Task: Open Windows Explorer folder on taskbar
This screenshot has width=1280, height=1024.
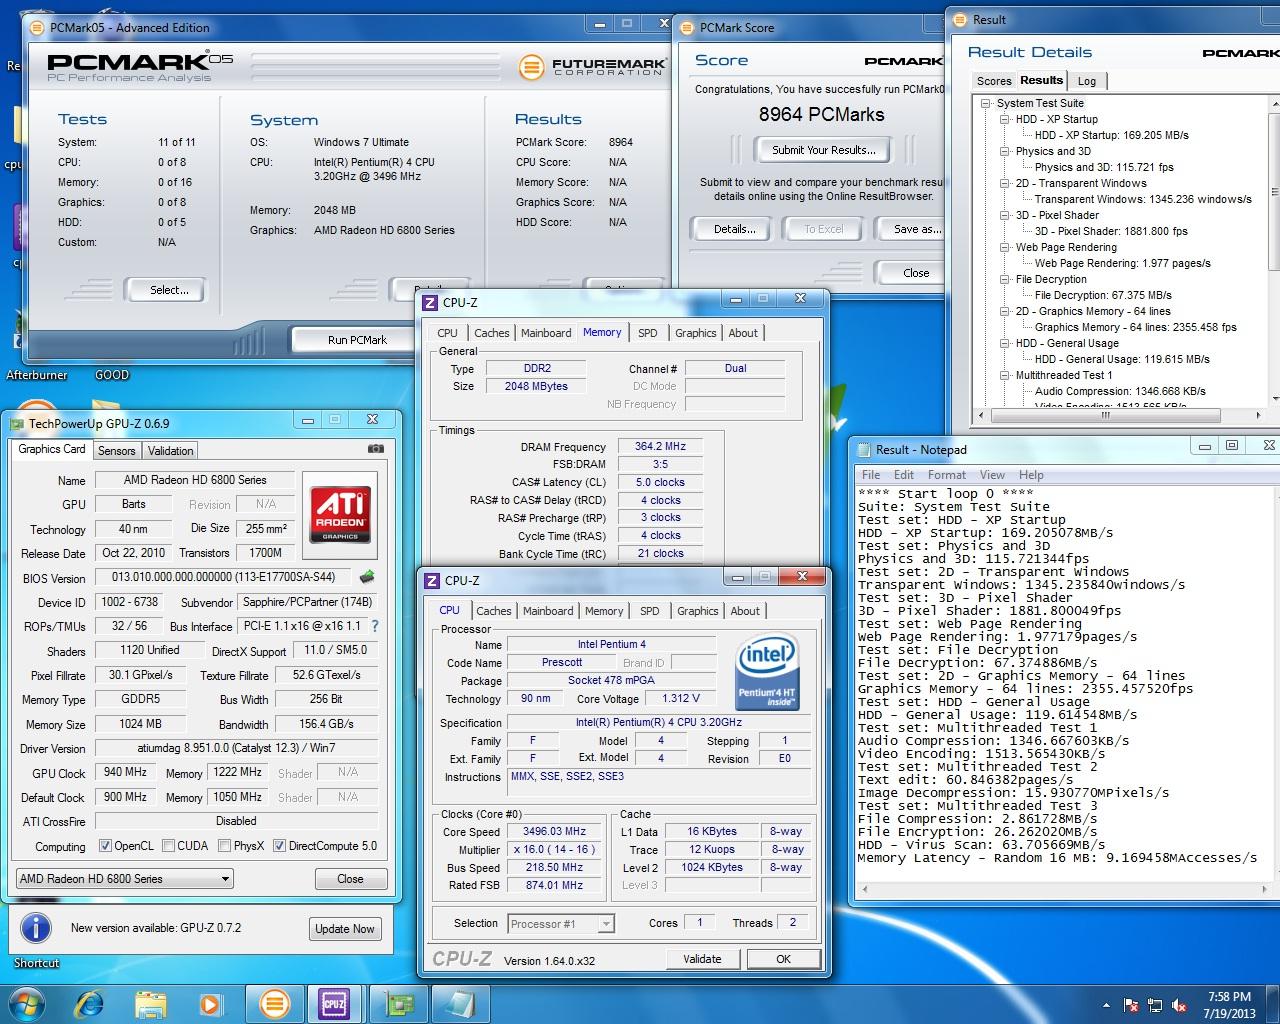Action: [151, 1003]
